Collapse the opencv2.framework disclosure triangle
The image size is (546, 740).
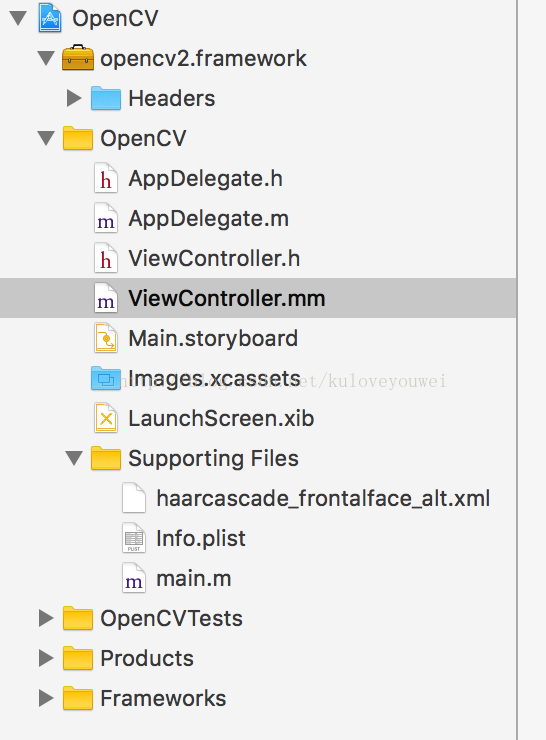(46, 59)
